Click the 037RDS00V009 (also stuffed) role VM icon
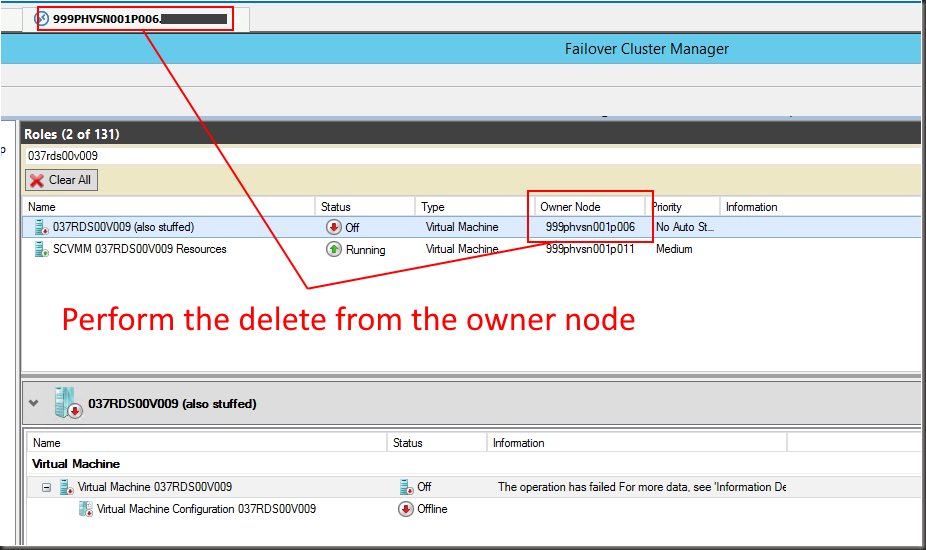Image resolution: width=926 pixels, height=550 pixels. [x=41, y=228]
